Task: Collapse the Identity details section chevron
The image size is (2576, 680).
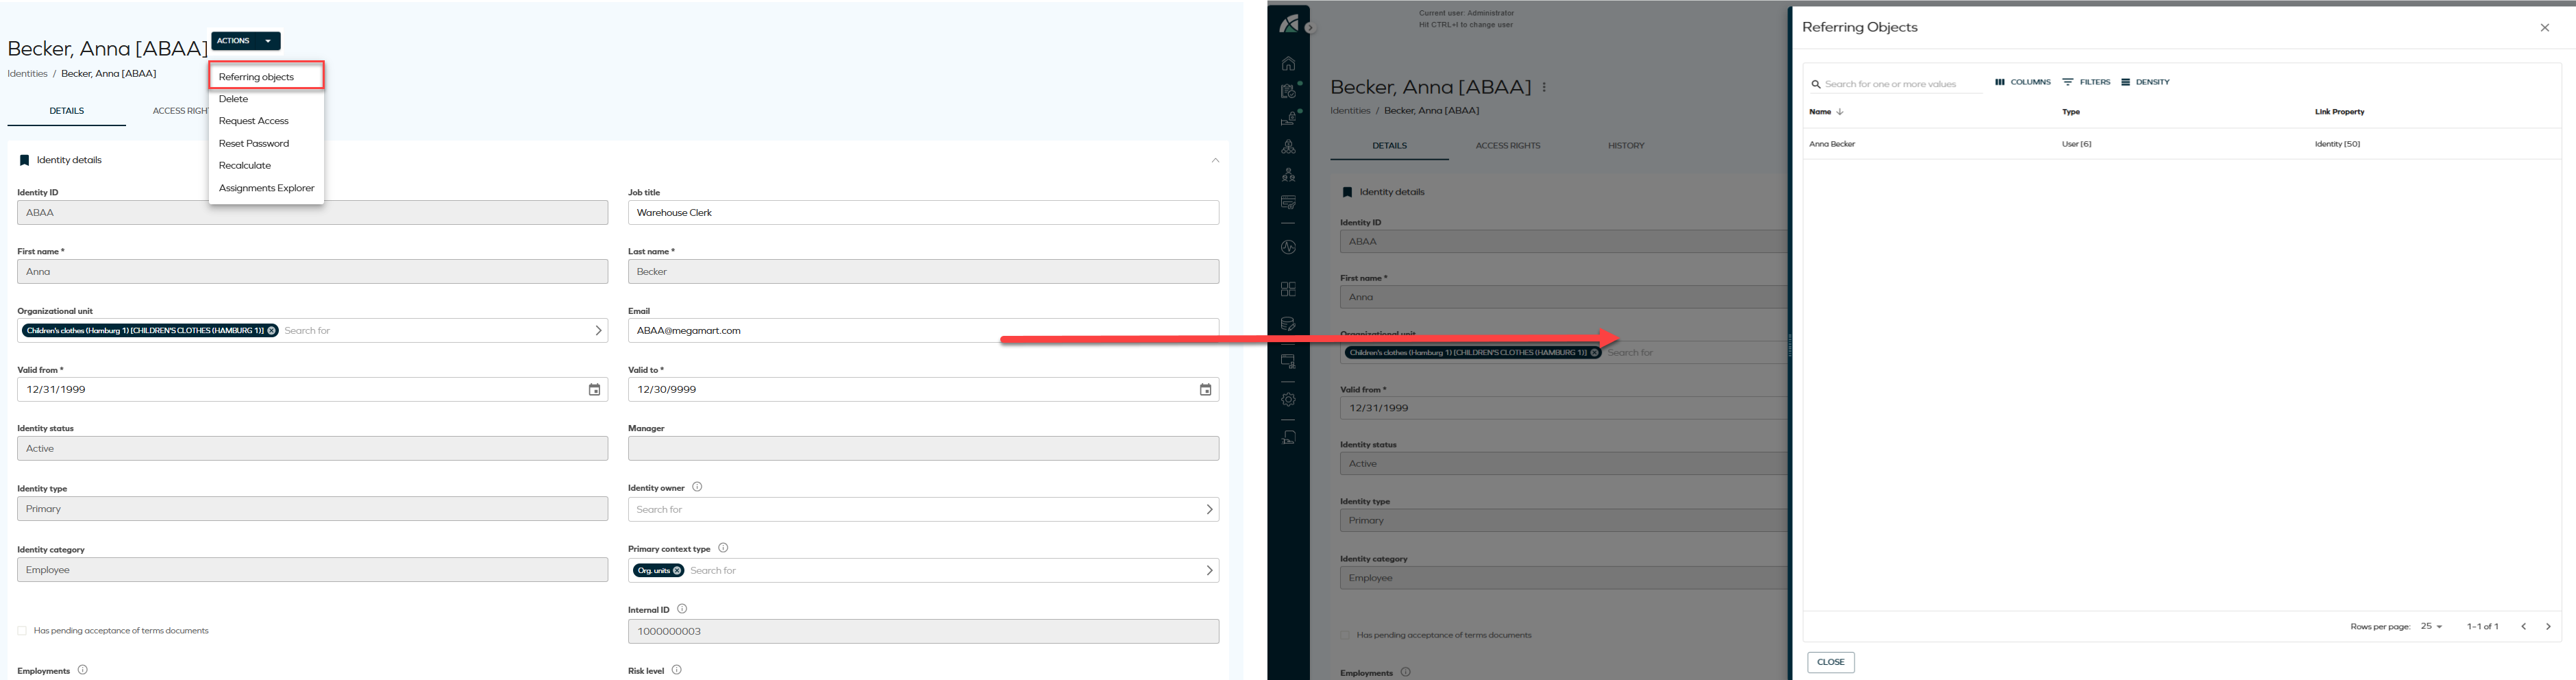Action: coord(1215,160)
